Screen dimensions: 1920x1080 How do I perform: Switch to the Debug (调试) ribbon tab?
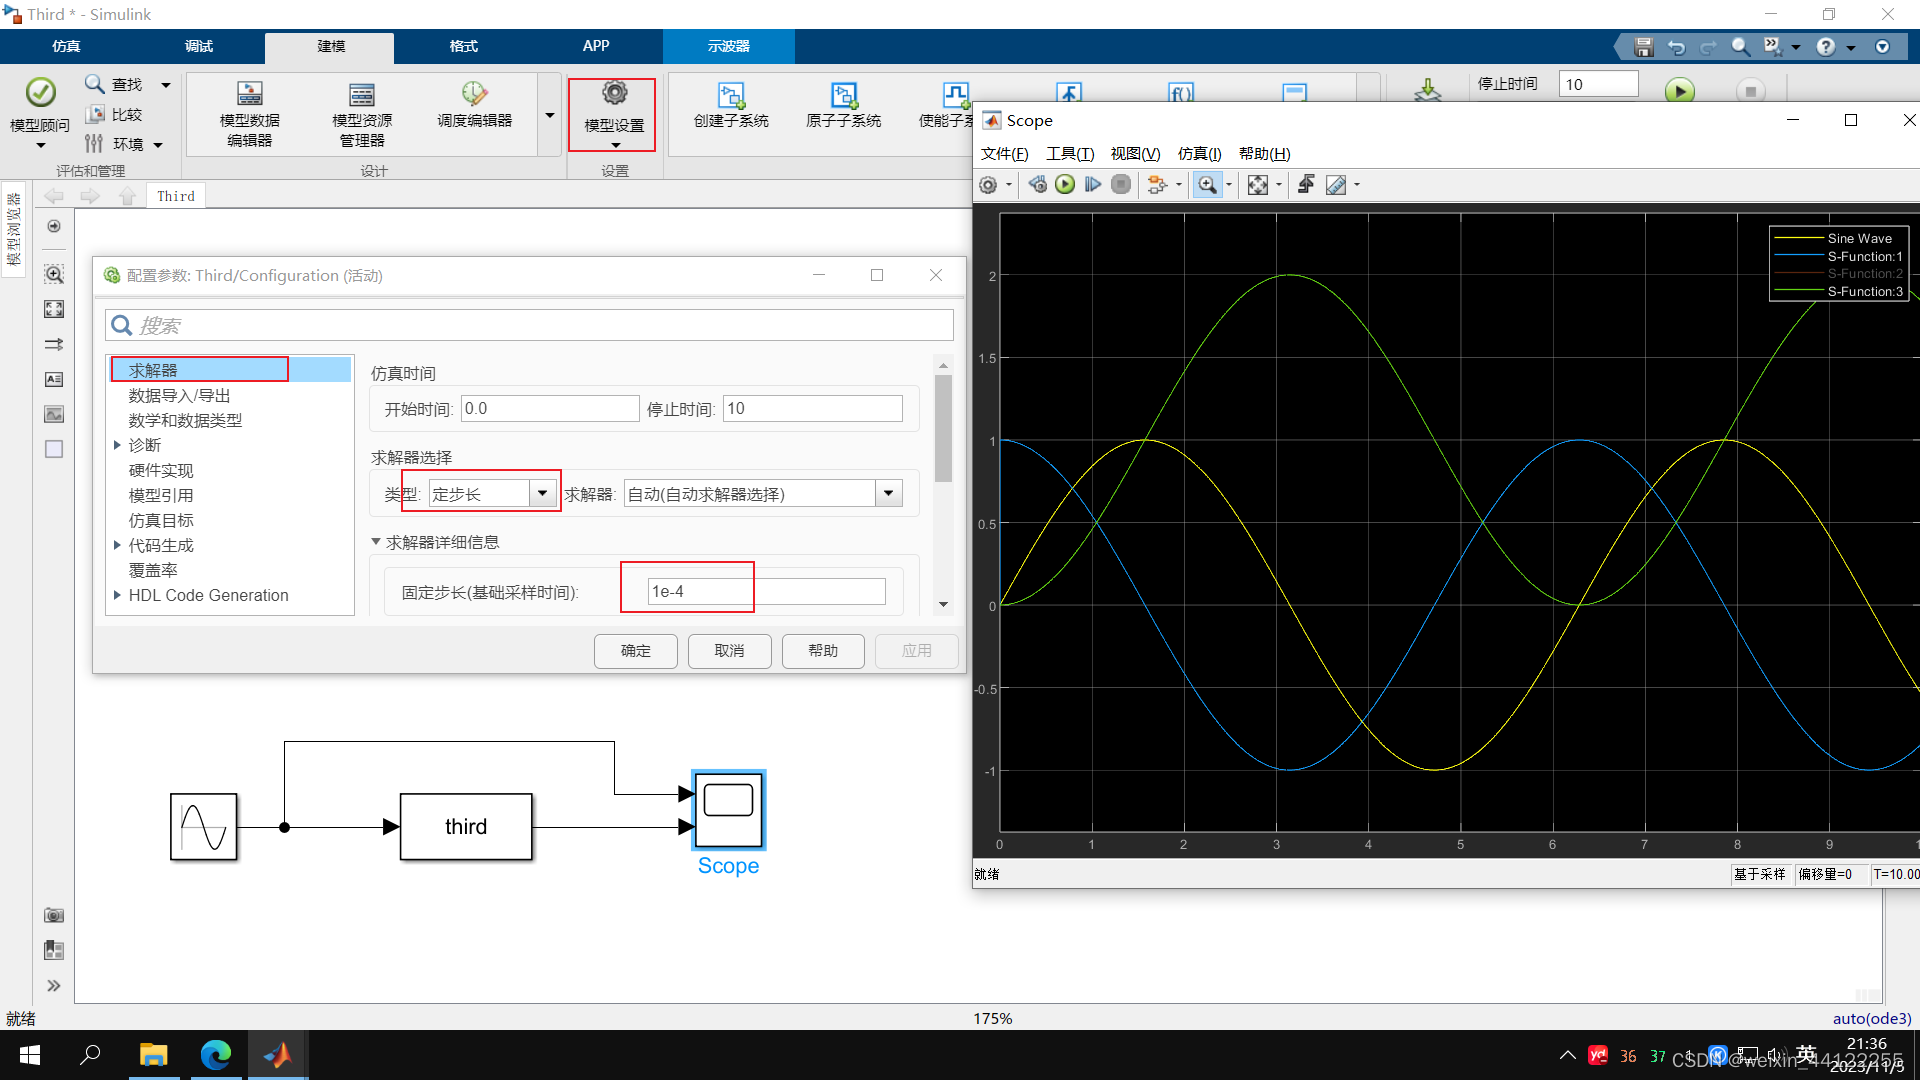(198, 46)
